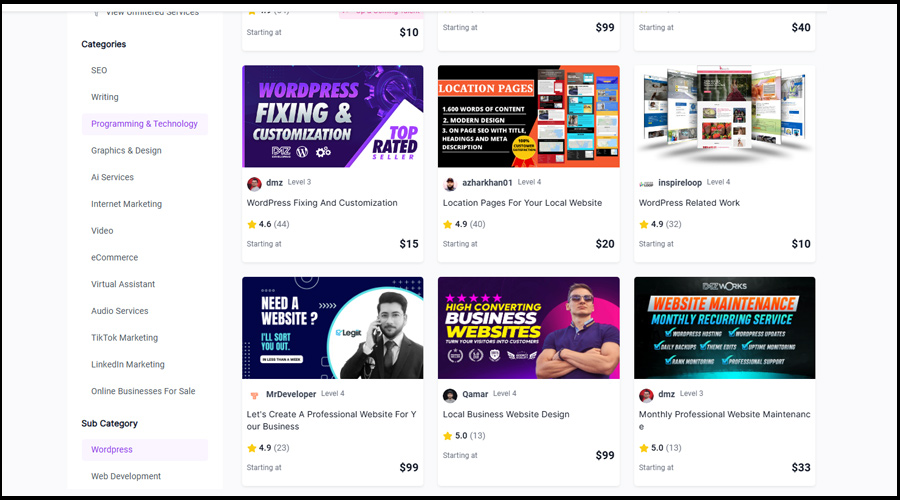Open the Need A Website thumbnail
The width and height of the screenshot is (900, 500).
coord(333,328)
